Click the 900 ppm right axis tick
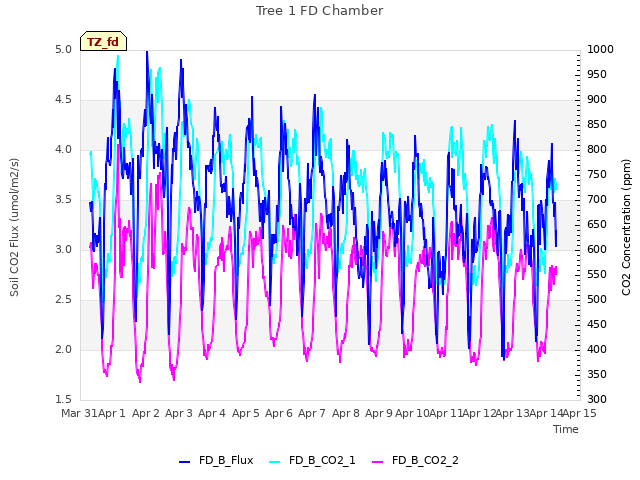640x480 pixels. pos(597,100)
